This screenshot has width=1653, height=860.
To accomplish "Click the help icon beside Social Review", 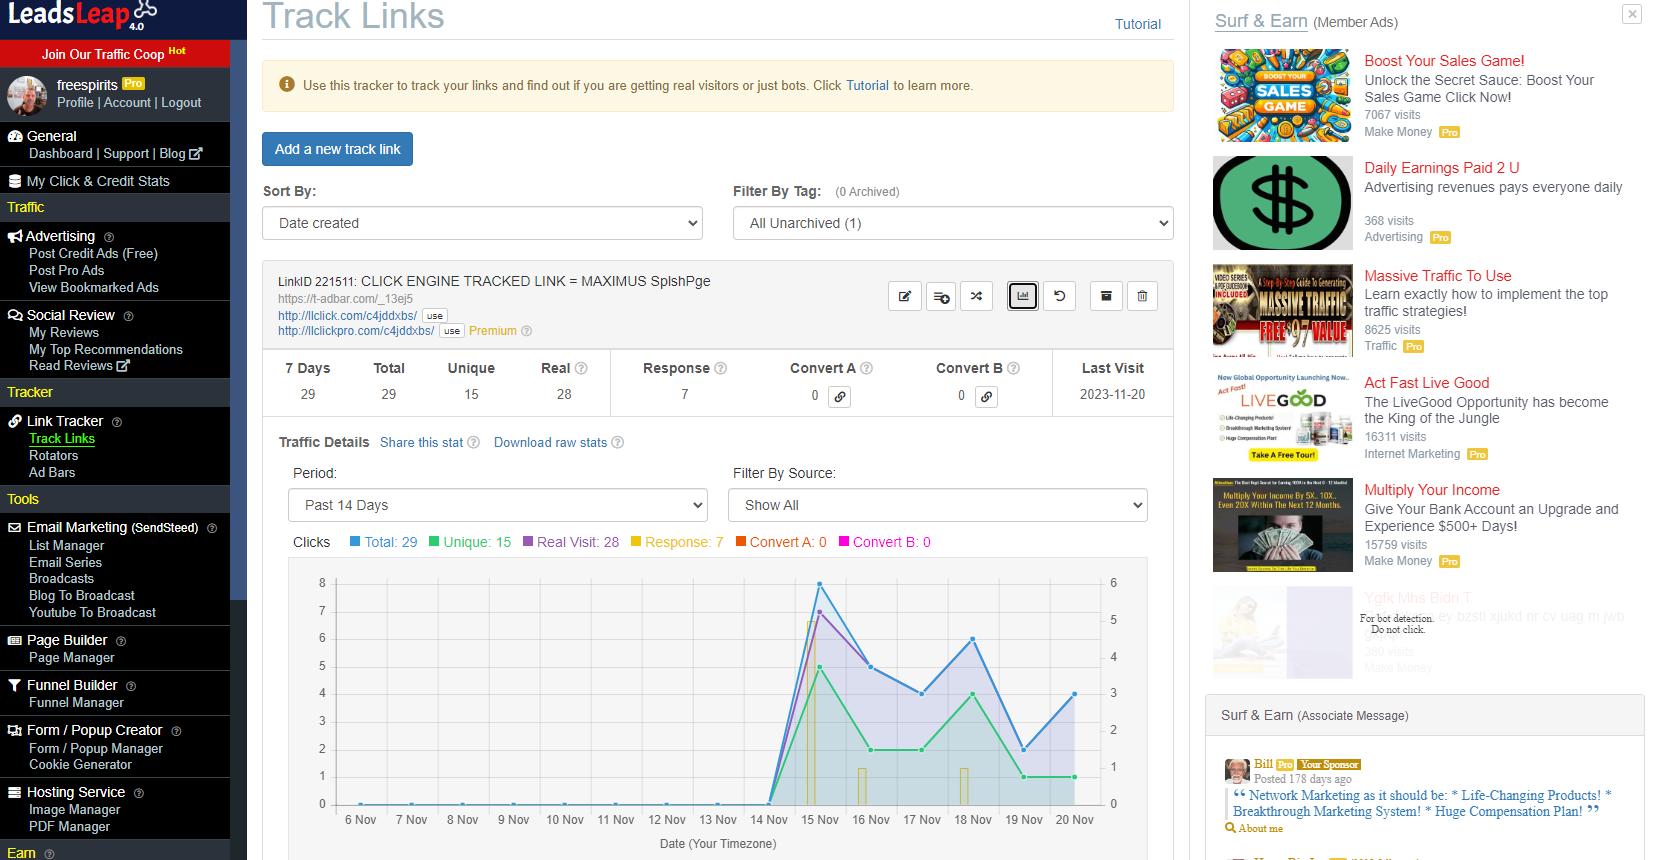I will click(128, 316).
